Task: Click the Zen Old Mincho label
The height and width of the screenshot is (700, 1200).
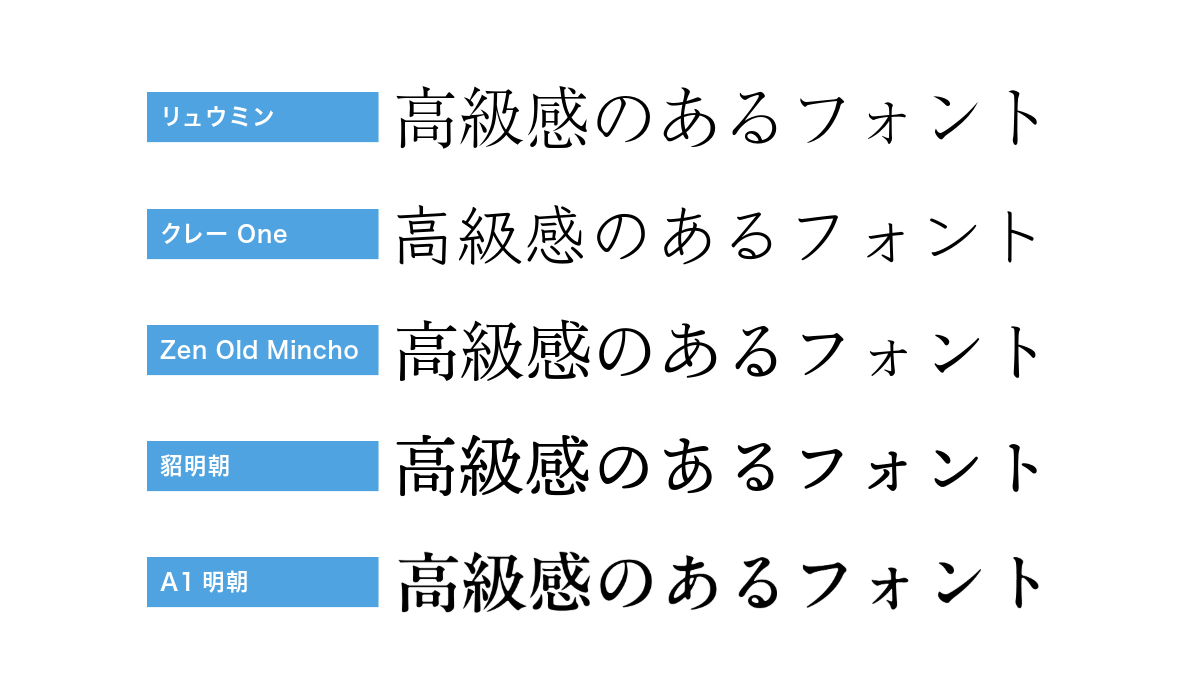Action: coord(262,350)
